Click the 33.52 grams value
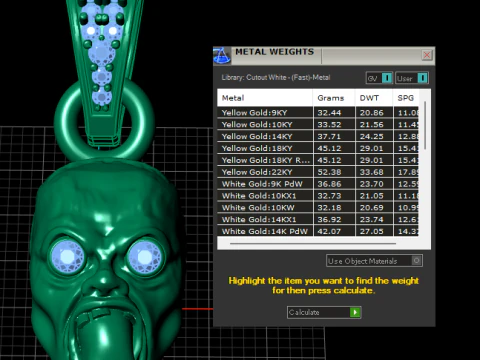Screen dimensions: 480x360 tap(329, 125)
